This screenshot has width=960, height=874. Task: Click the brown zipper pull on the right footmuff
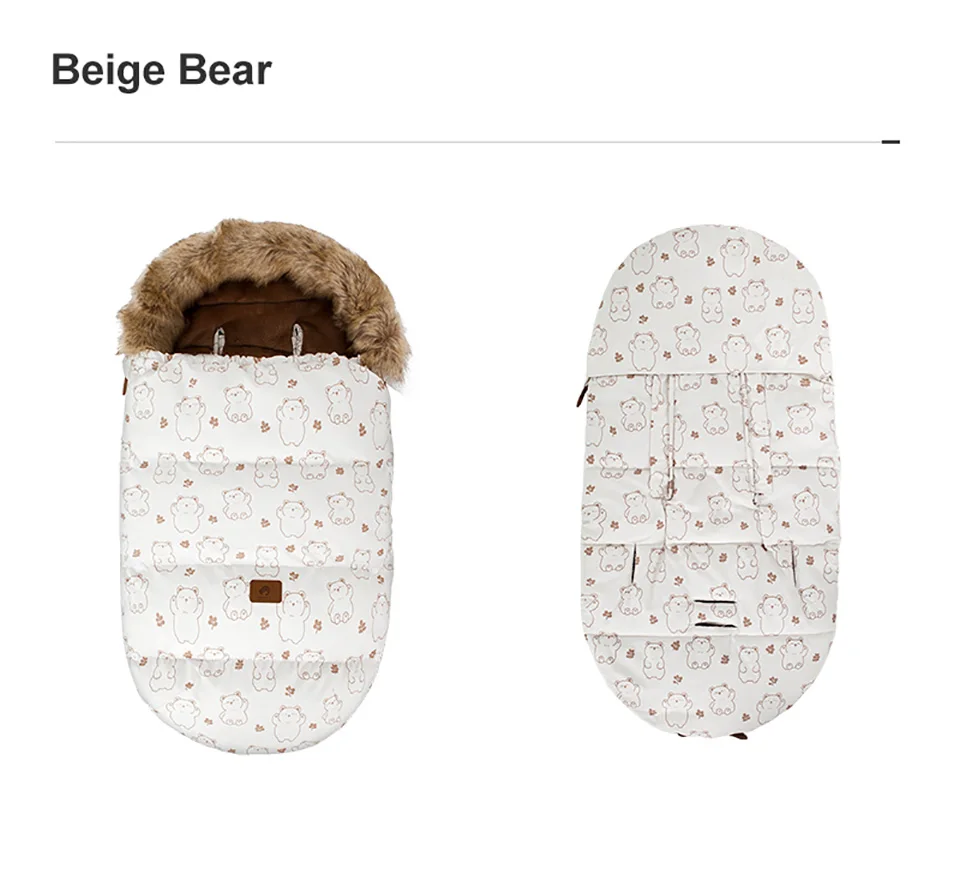coord(580,392)
